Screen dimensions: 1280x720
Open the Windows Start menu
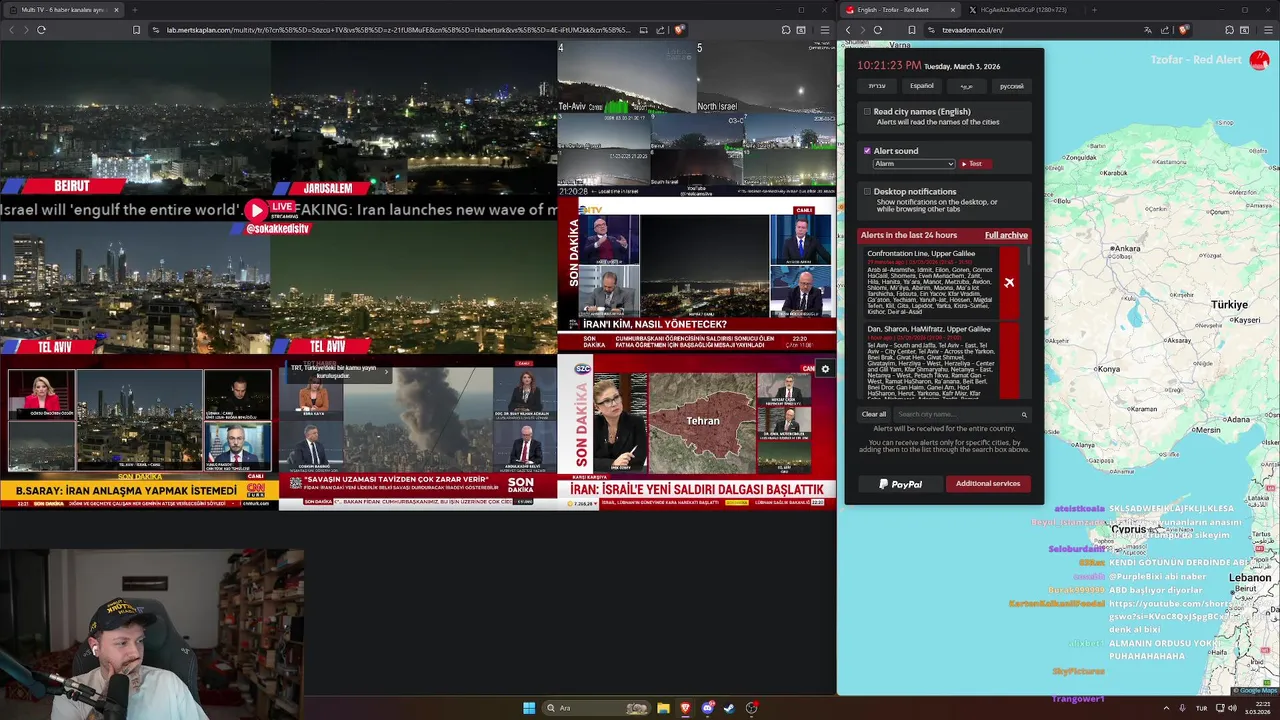(529, 708)
